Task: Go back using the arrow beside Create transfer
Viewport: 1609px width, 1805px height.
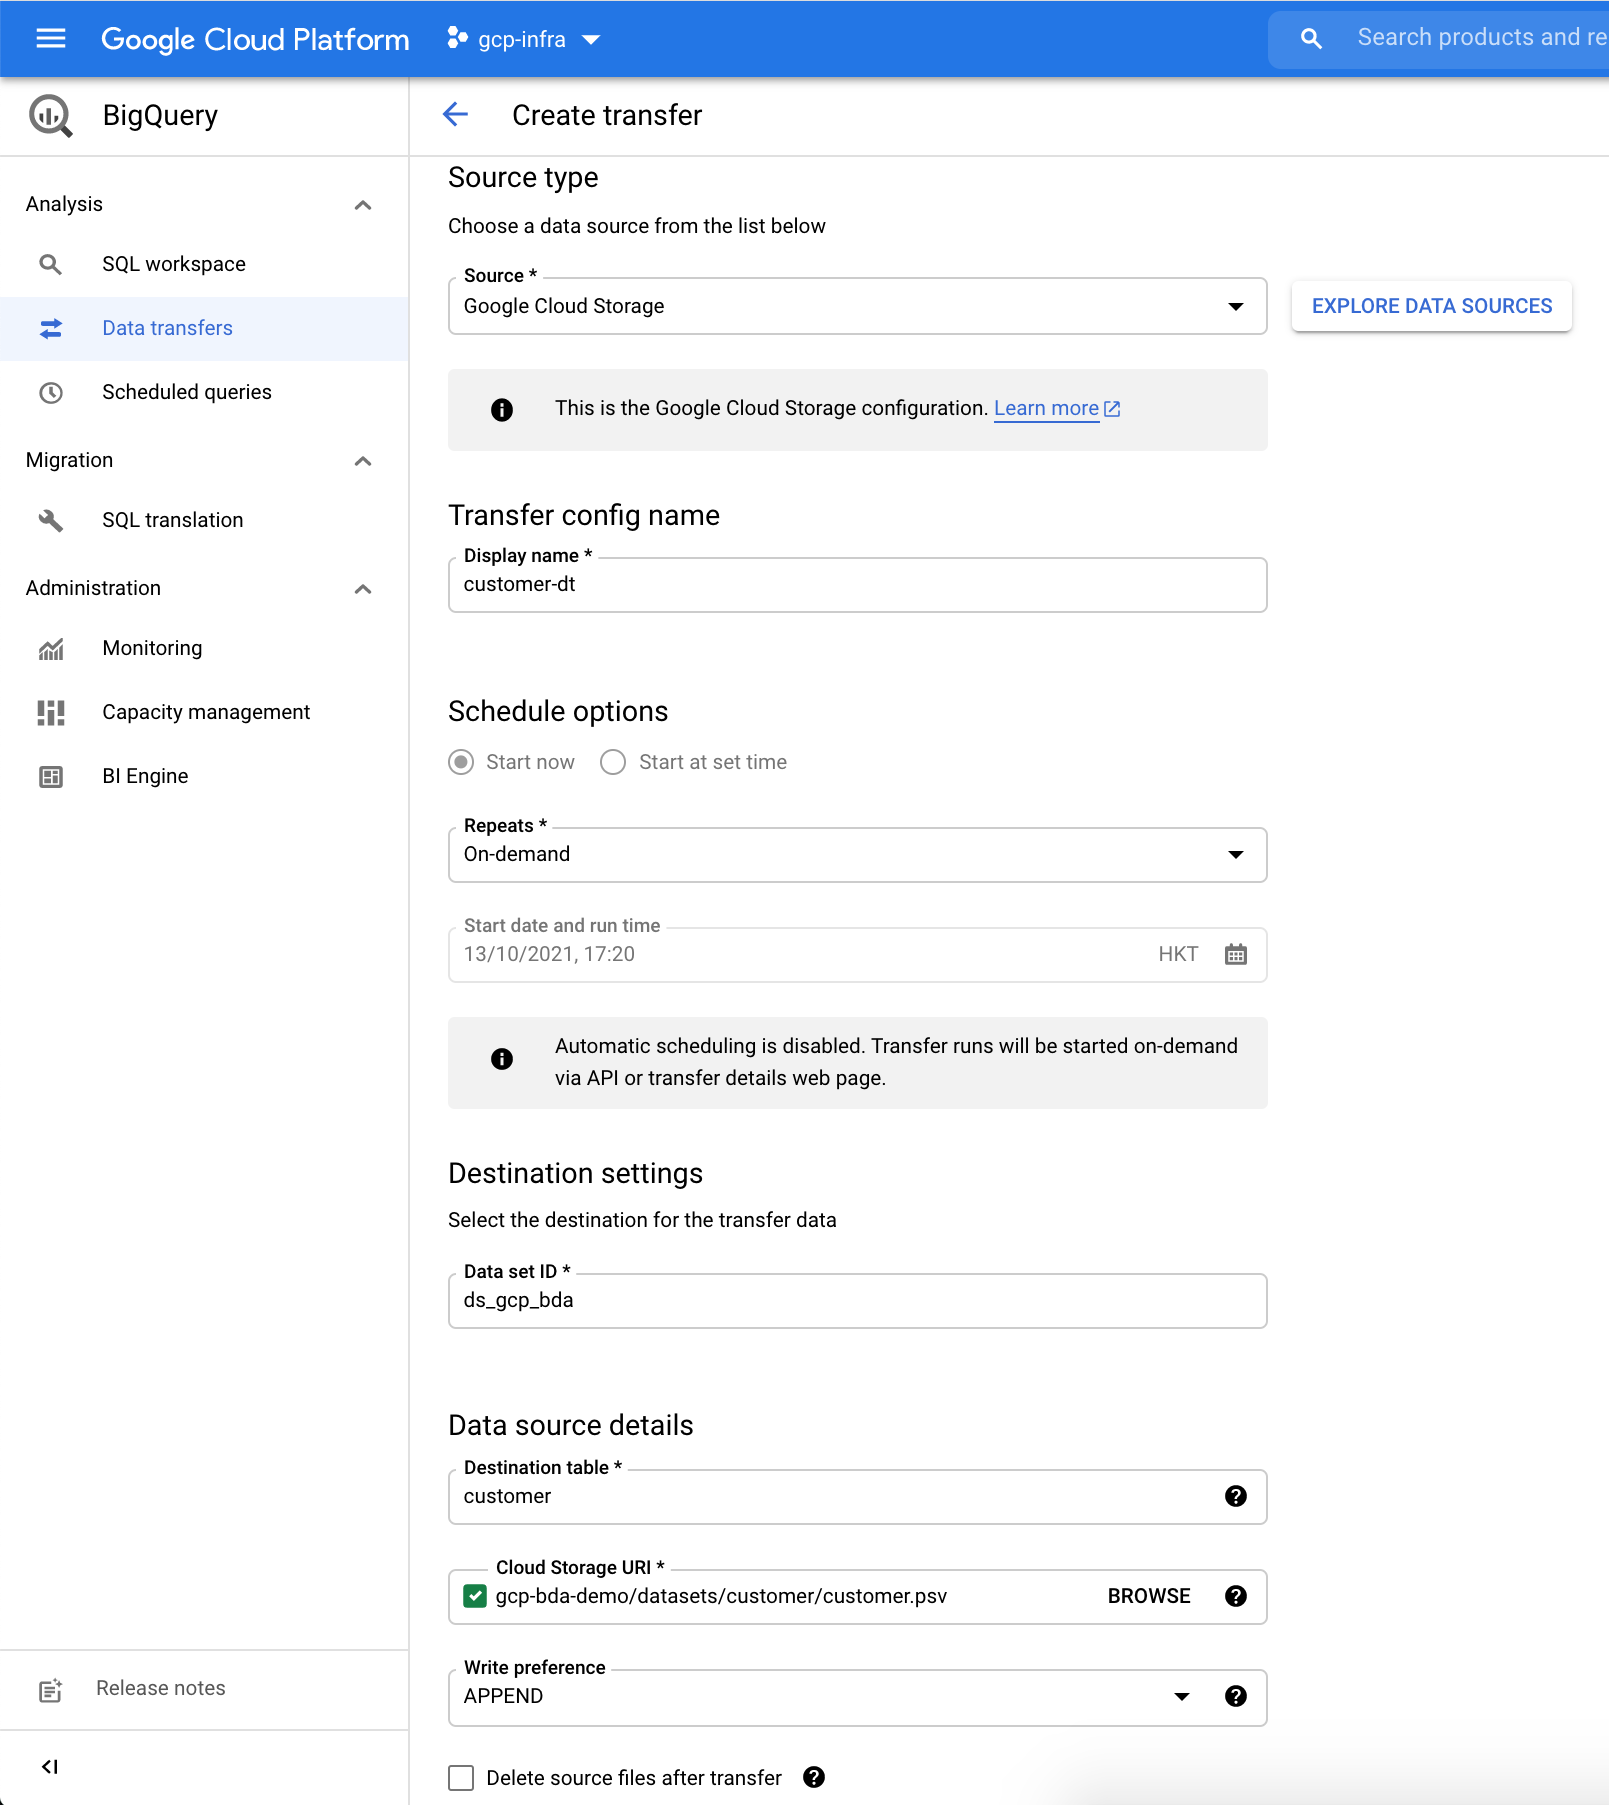Action: tap(455, 115)
